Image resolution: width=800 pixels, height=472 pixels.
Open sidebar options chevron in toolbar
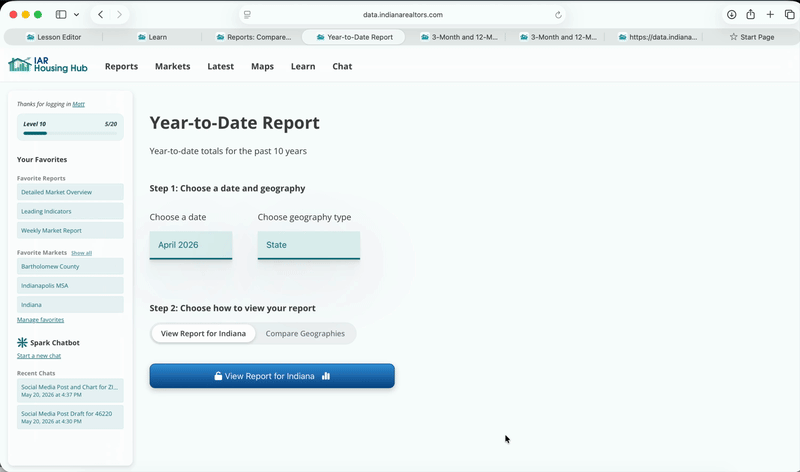point(77,15)
